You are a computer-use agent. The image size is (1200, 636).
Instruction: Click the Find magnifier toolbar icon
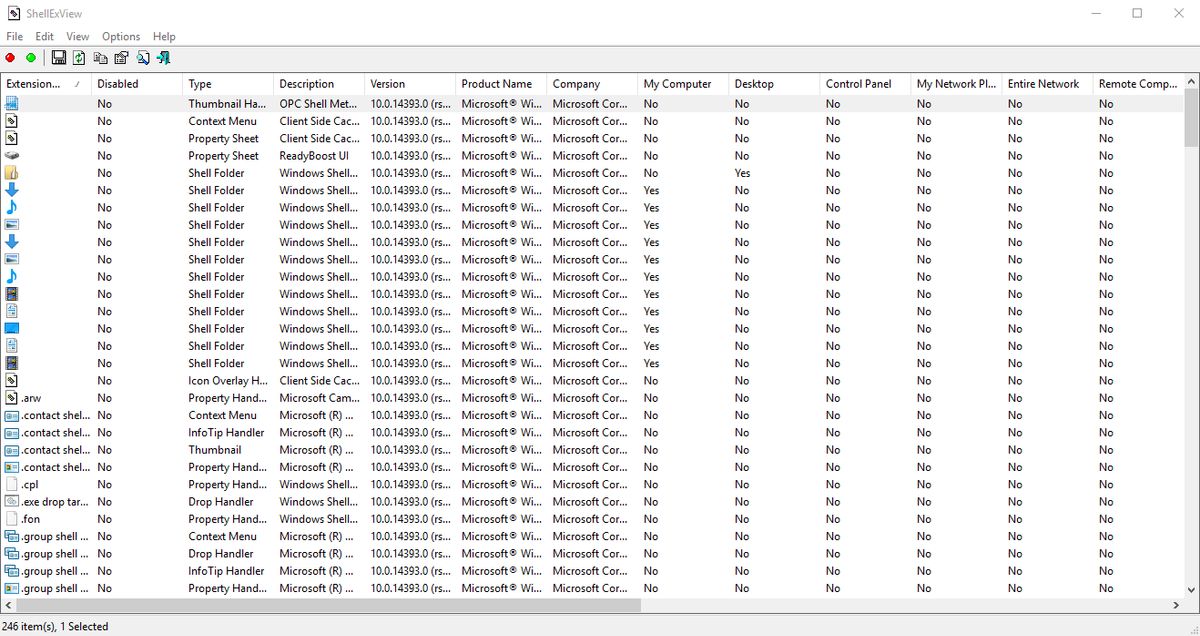143,59
